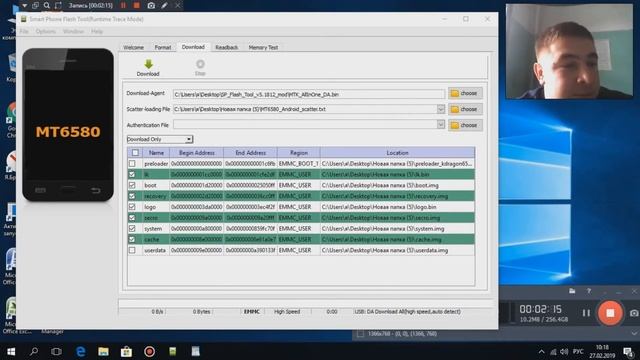Open the Options menu
Screen dimensions: 640x360
46,31
